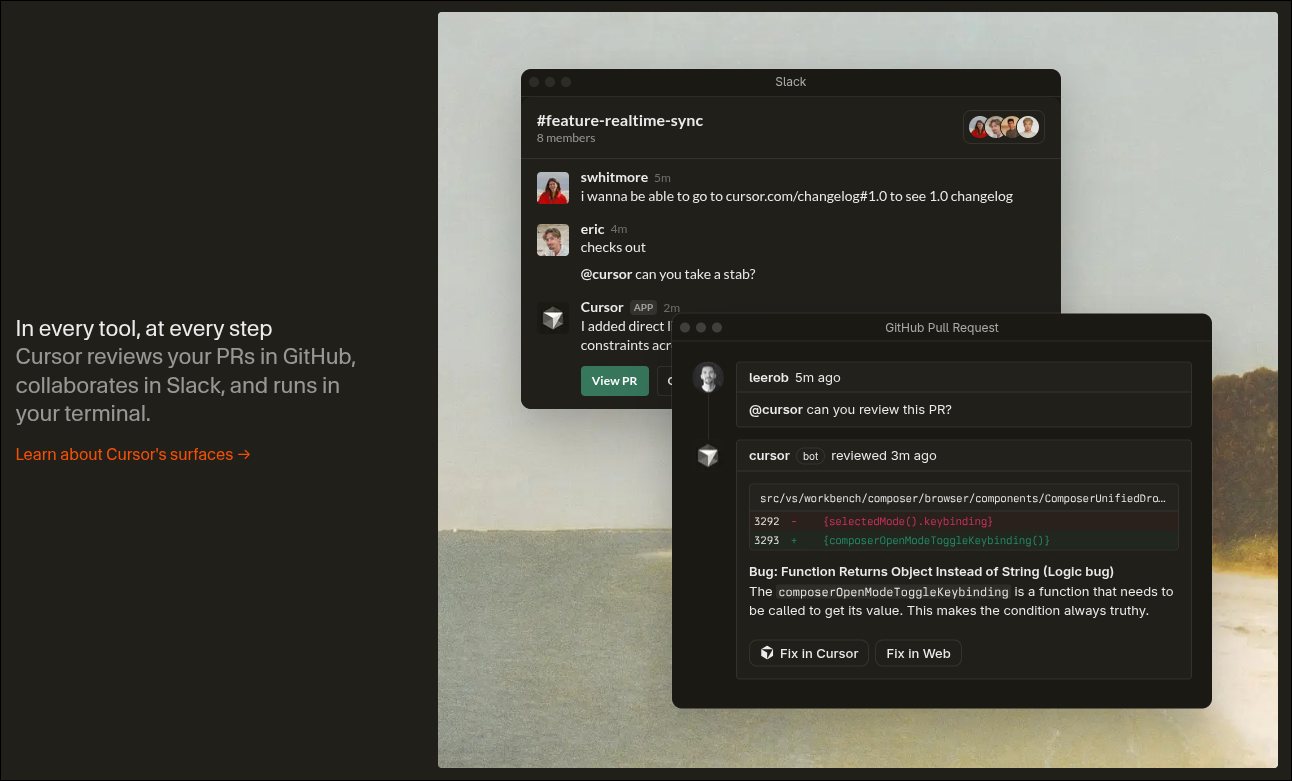Click the @cursor mention in eric's Slack message
The image size is (1292, 781).
(605, 274)
